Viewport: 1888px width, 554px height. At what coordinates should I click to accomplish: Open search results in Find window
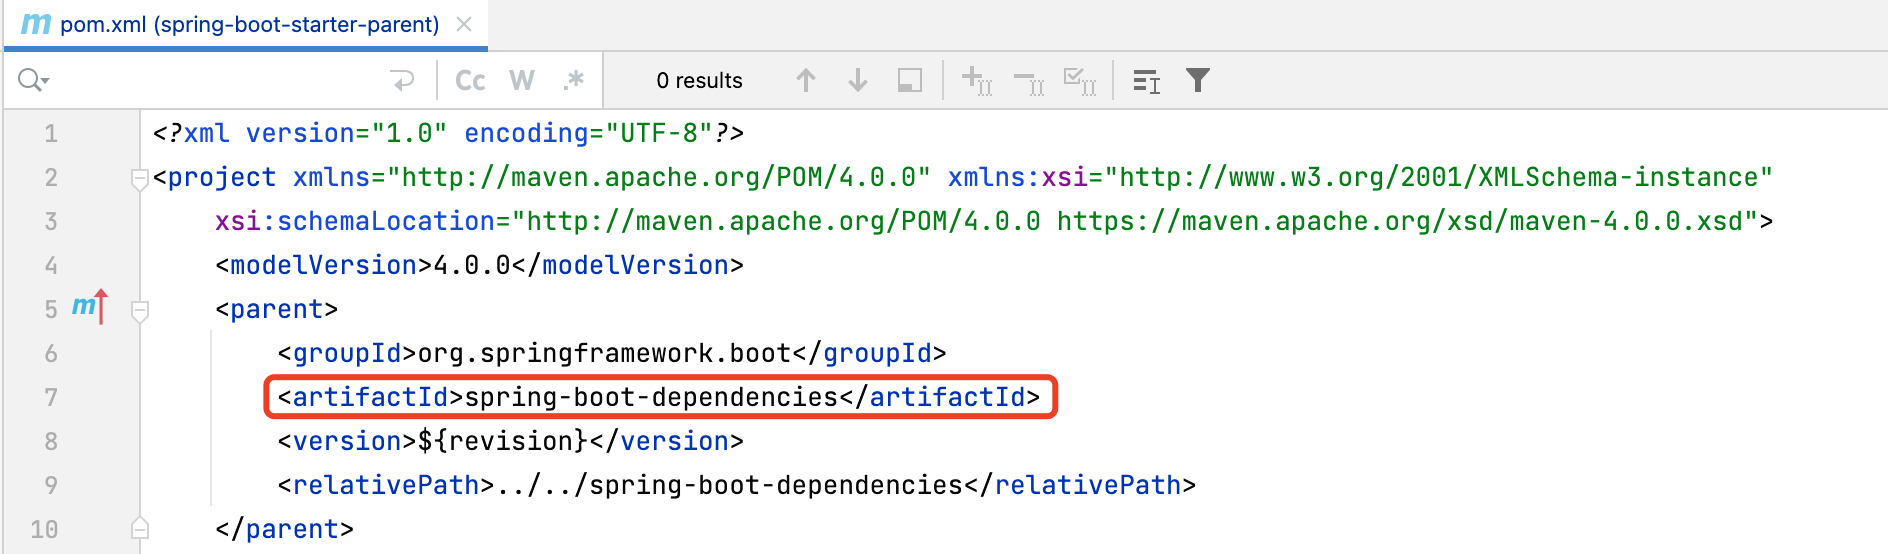click(910, 80)
